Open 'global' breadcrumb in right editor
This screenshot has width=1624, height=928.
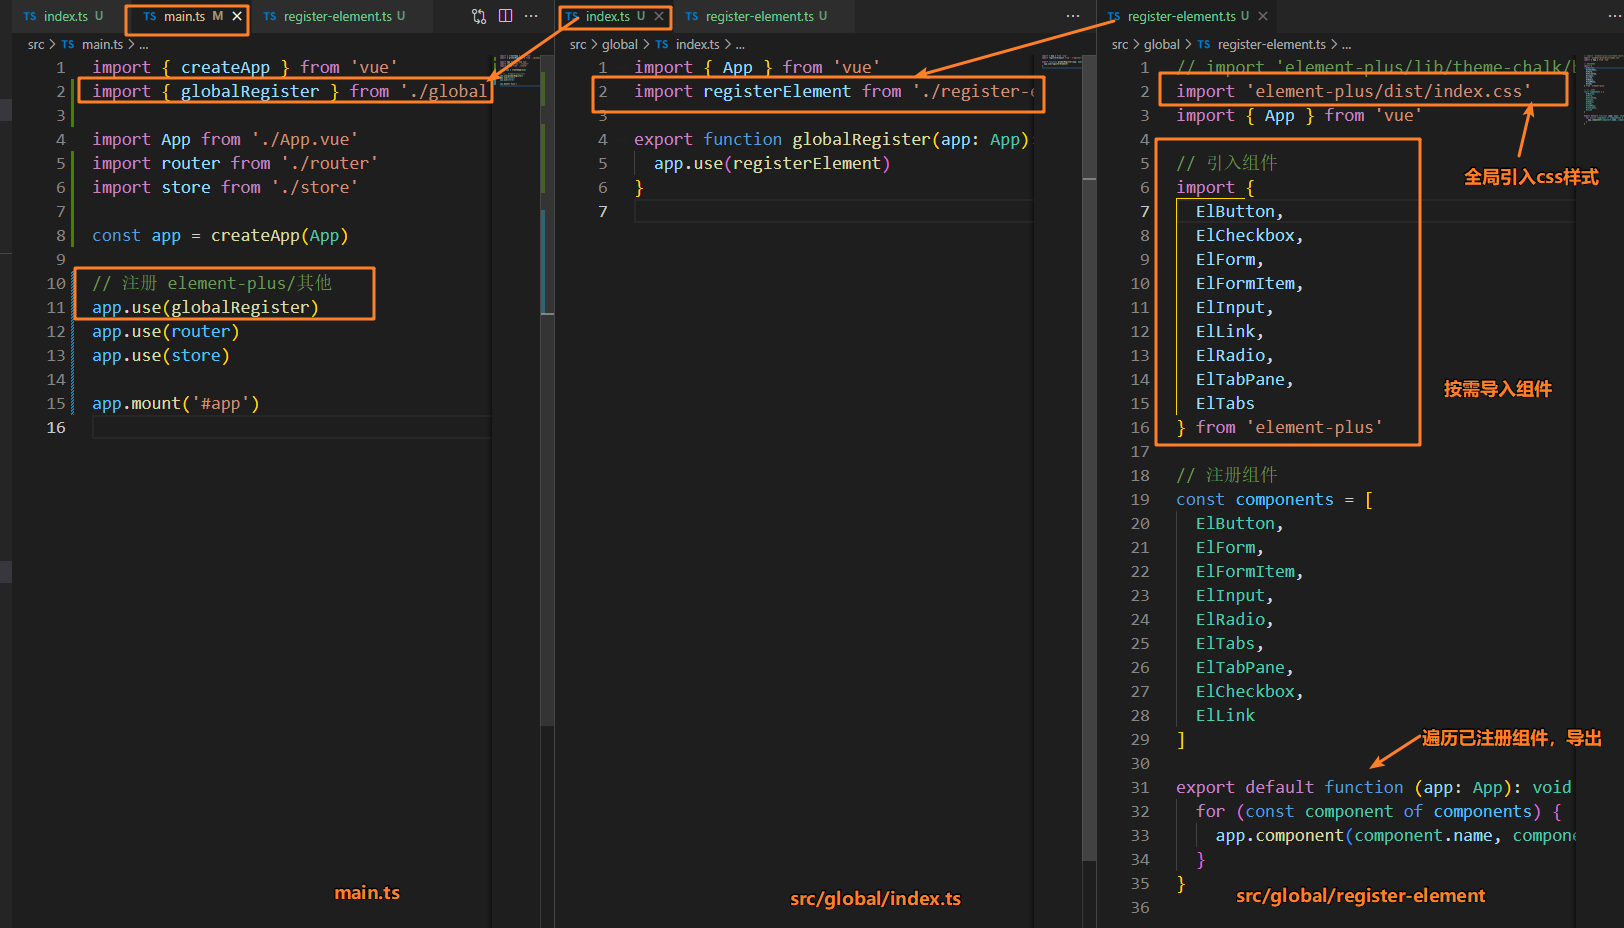[1162, 44]
